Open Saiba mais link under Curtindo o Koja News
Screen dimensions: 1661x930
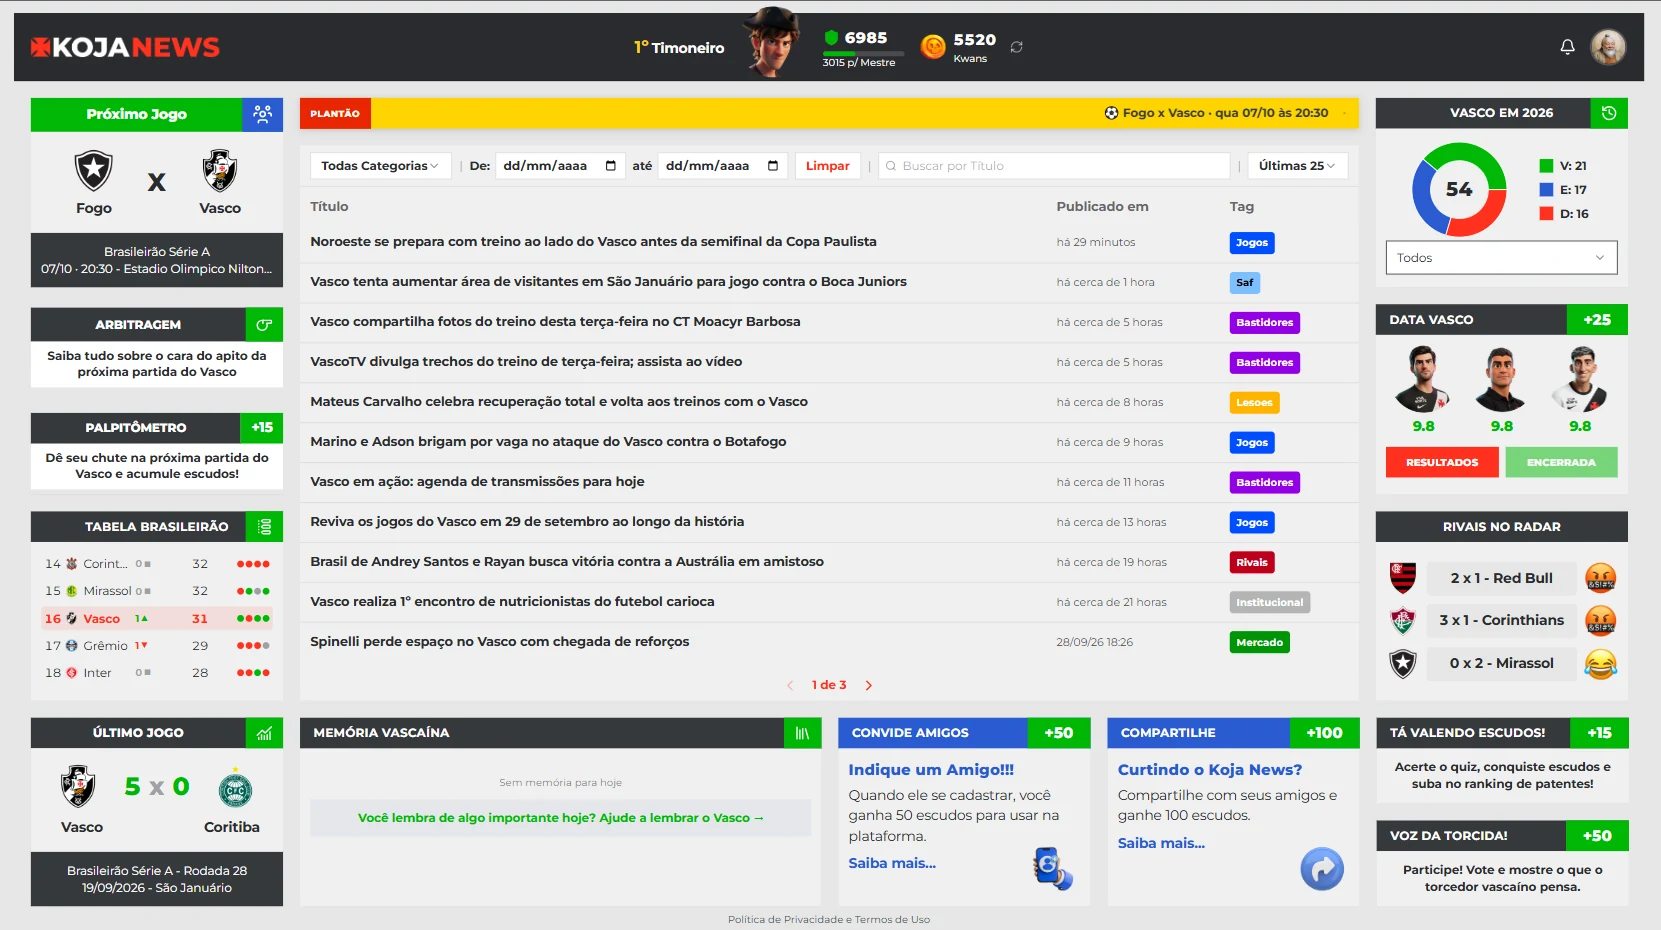(1161, 843)
